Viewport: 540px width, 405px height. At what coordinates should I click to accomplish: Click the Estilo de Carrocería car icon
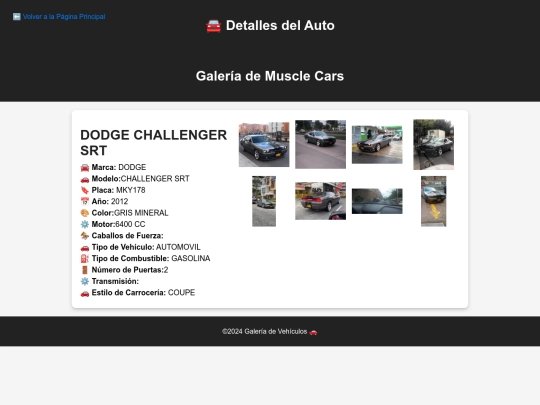coord(85,293)
